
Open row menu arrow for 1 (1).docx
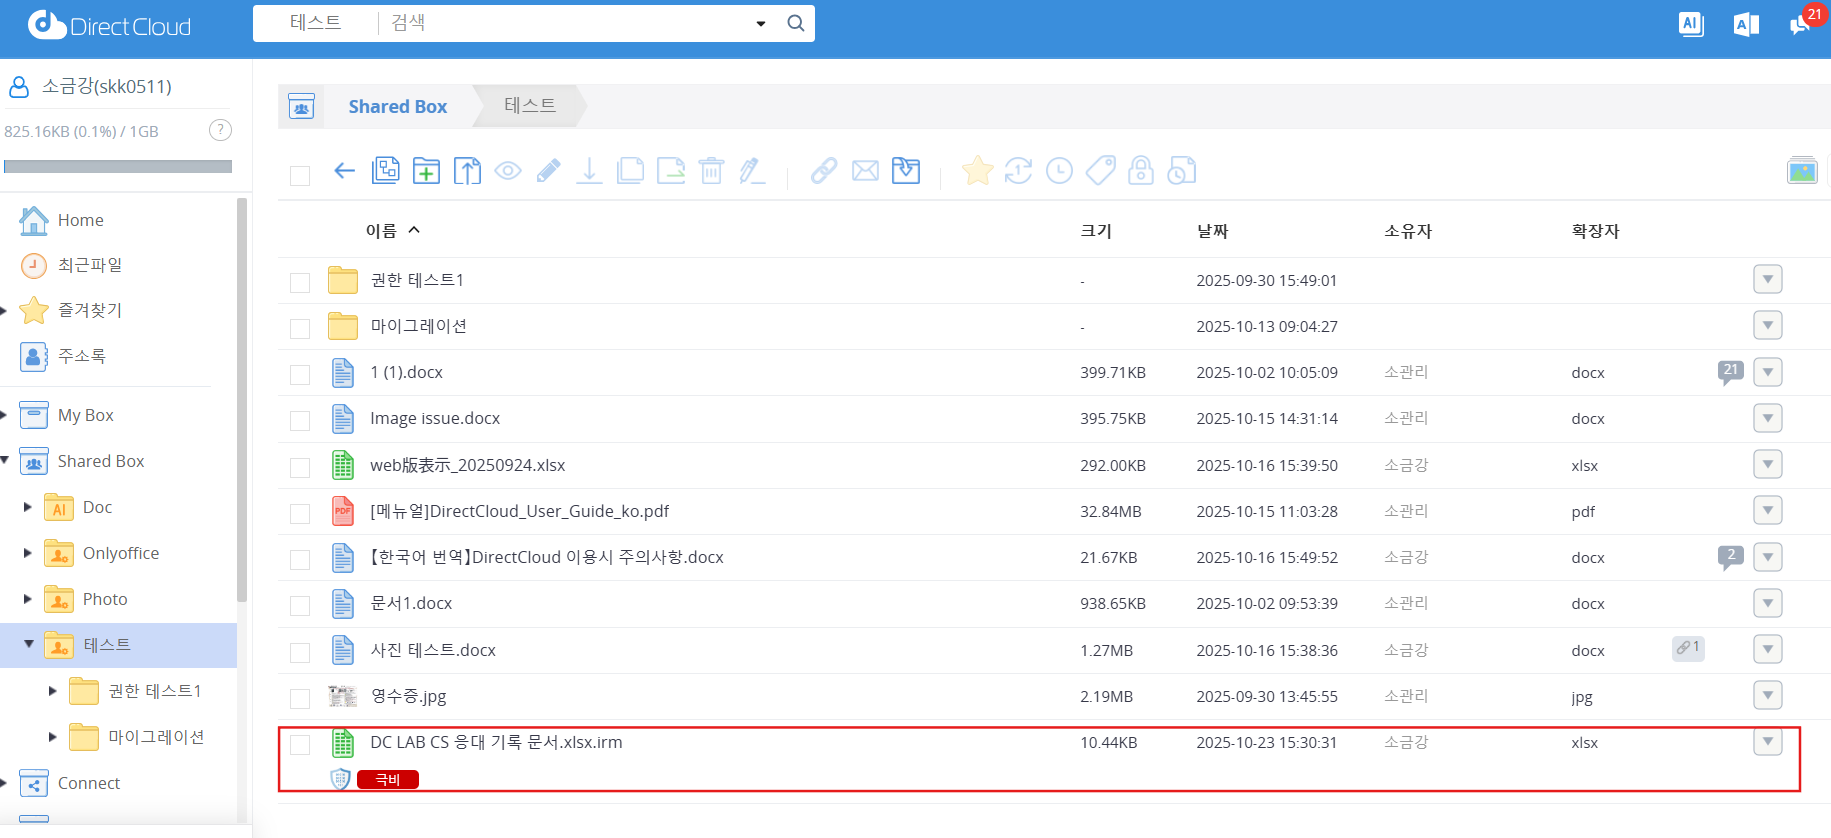[x=1768, y=372]
